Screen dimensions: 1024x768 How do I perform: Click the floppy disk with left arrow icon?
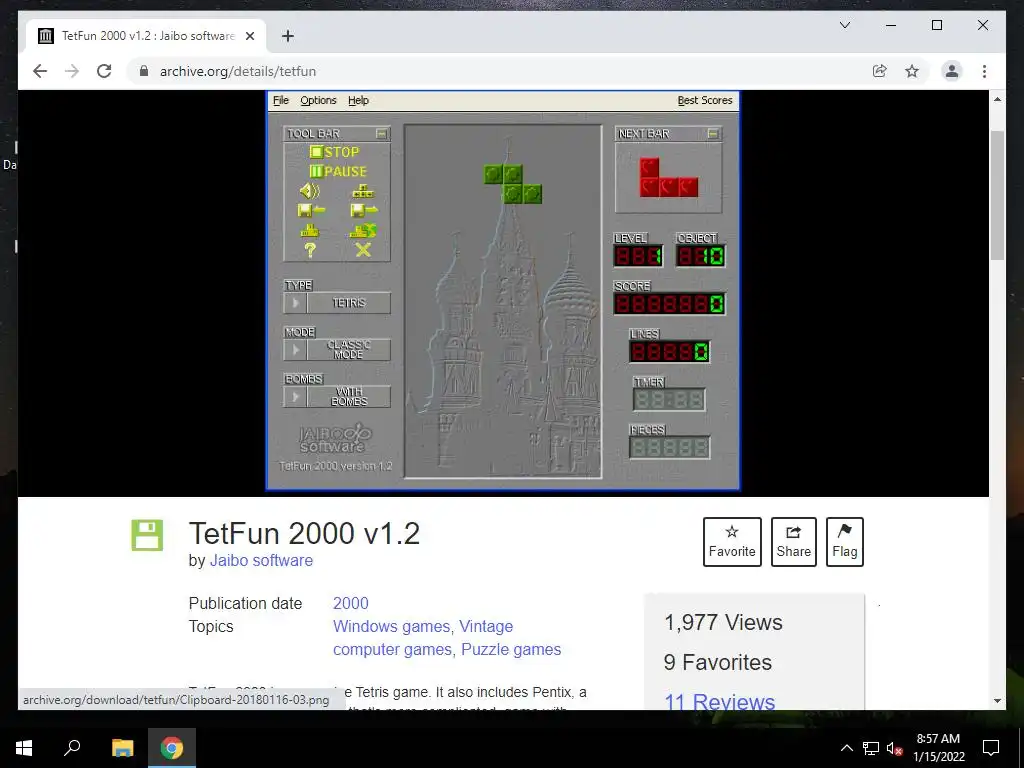(x=311, y=210)
